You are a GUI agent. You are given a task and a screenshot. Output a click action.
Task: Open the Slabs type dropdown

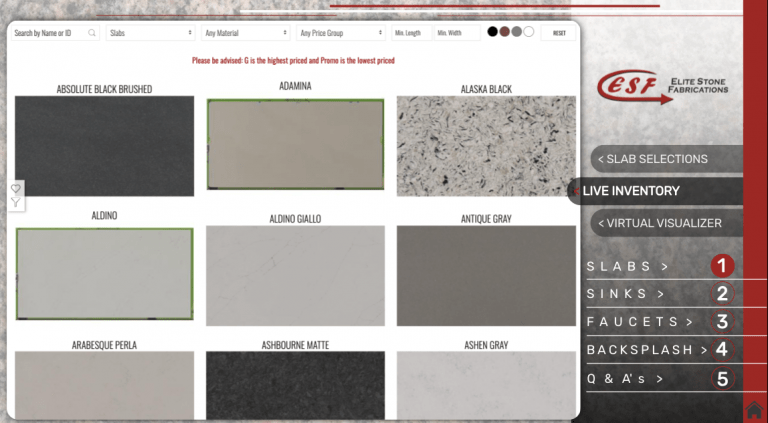coord(150,33)
